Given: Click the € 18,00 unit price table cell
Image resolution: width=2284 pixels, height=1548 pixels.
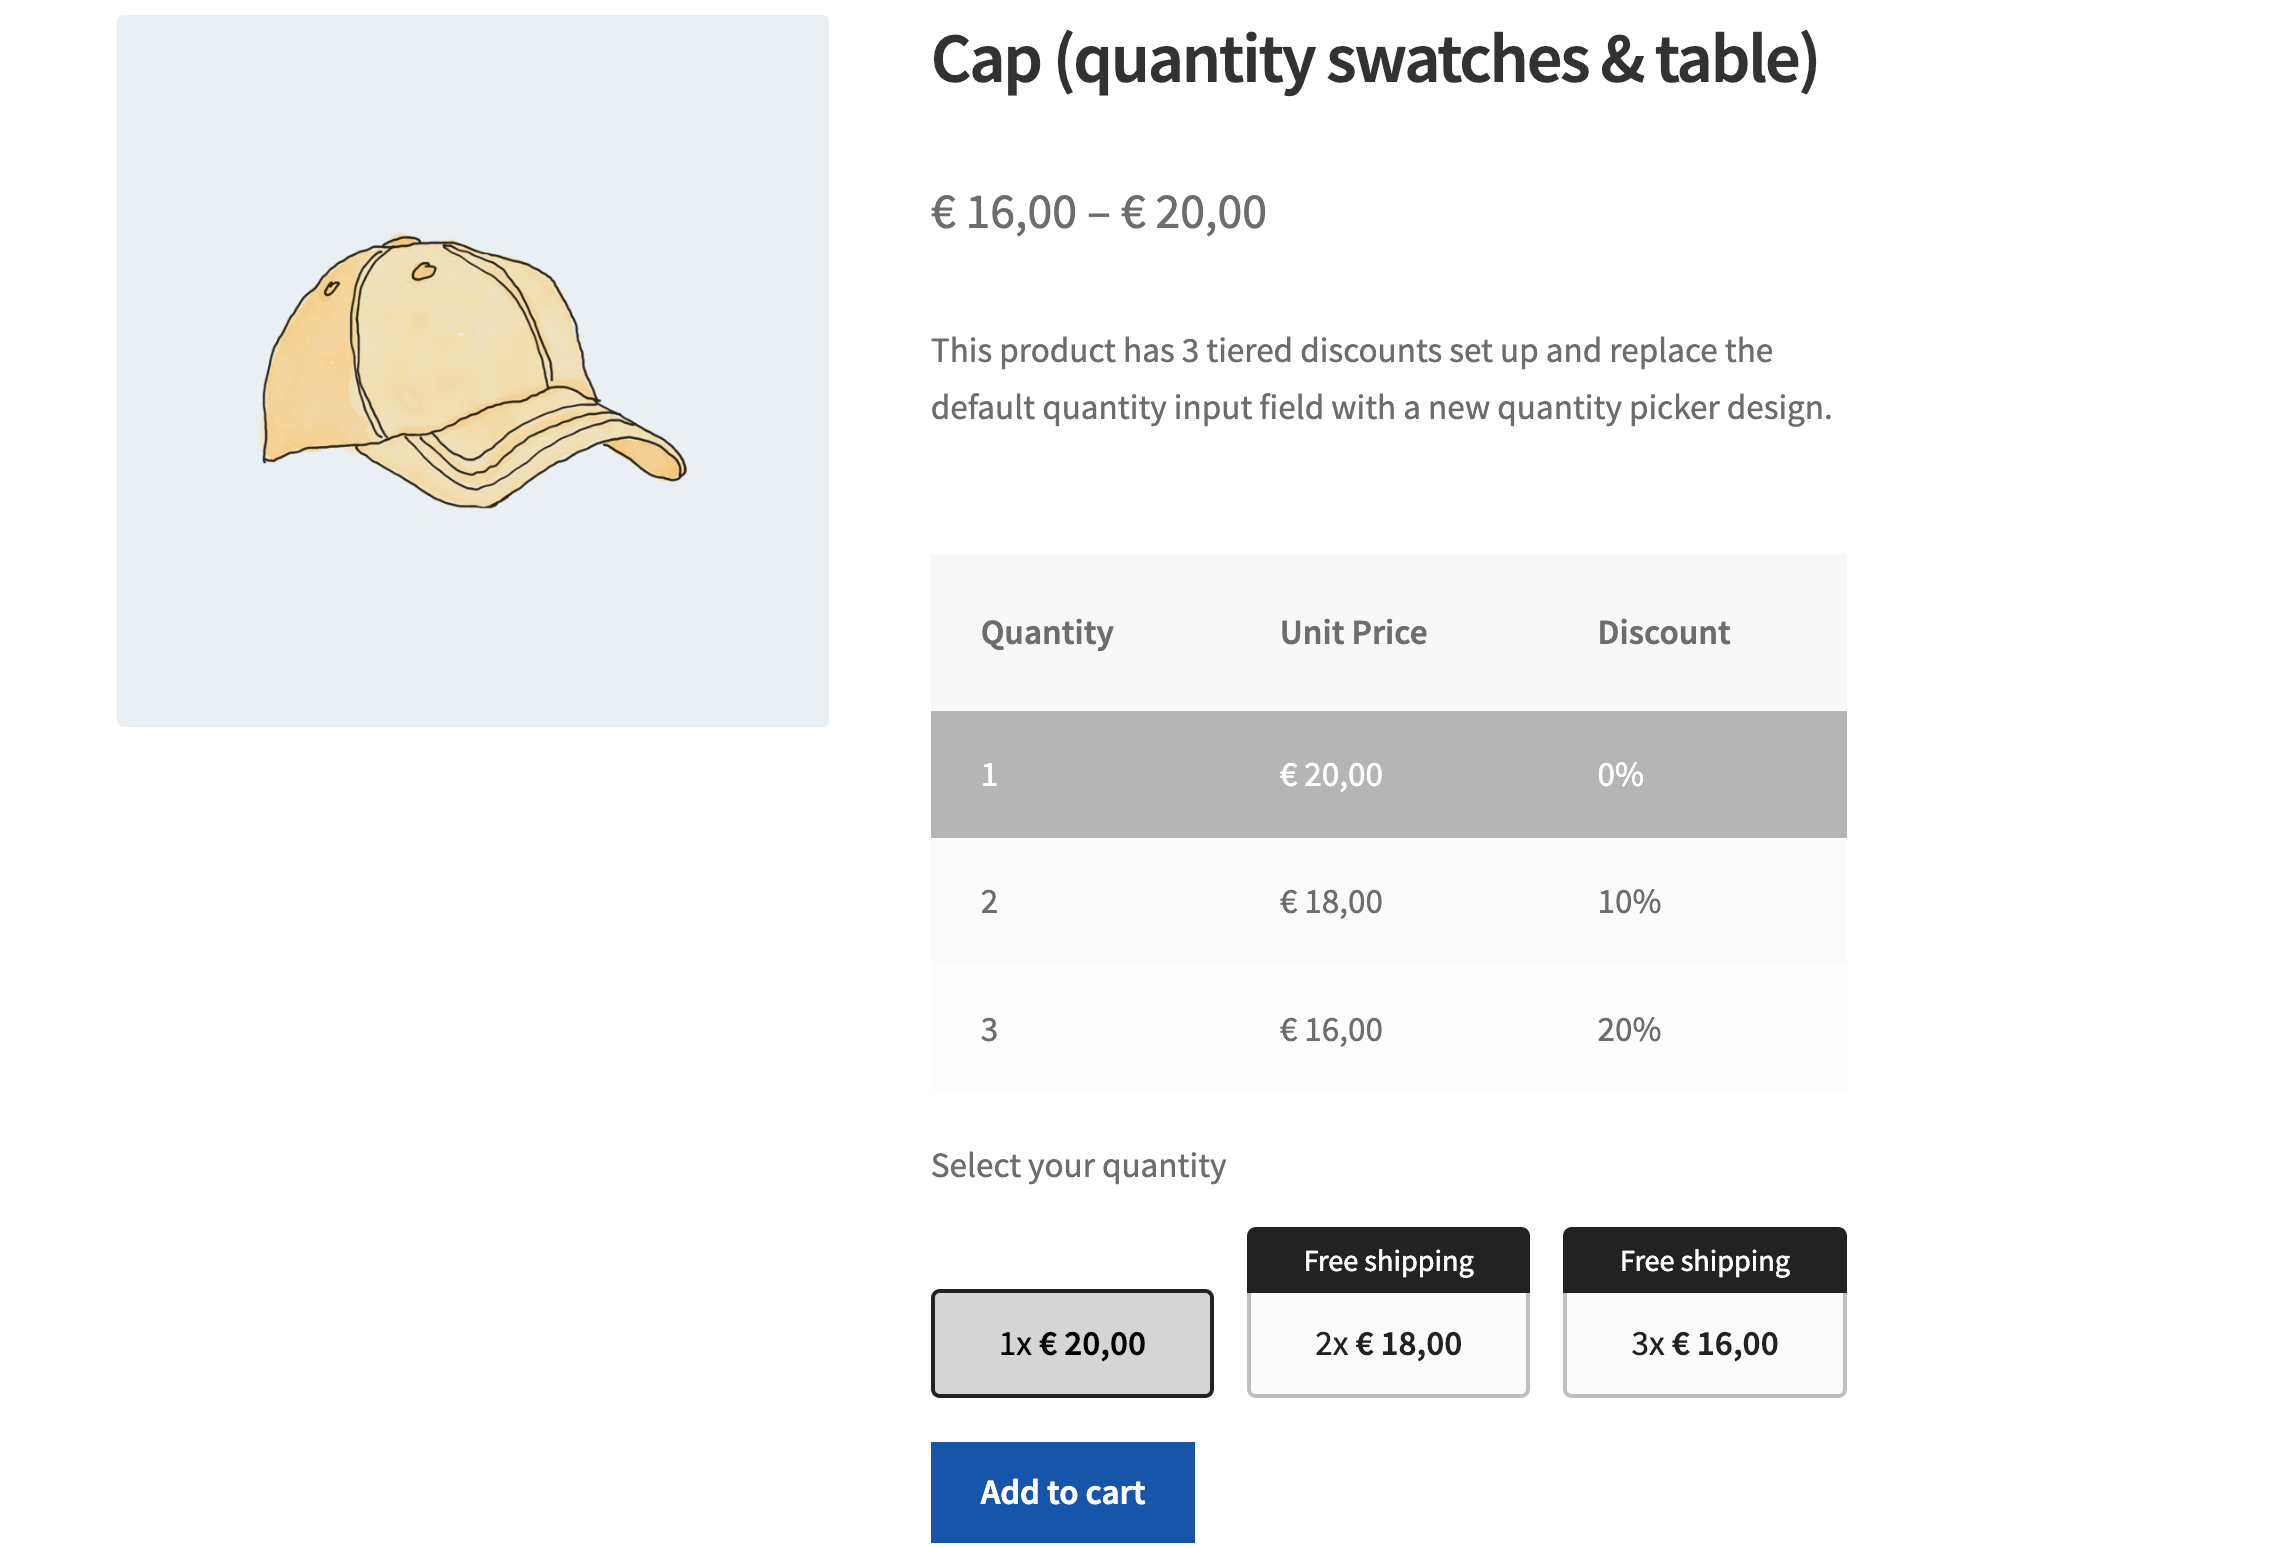Looking at the screenshot, I should point(1331,902).
